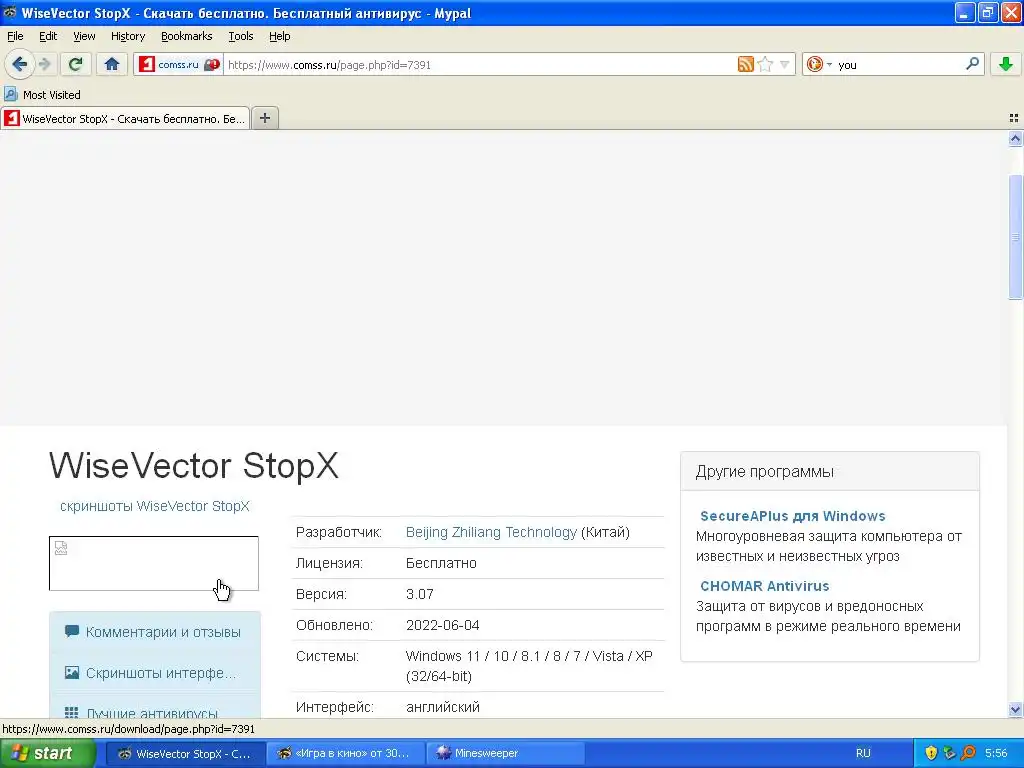This screenshot has width=1024, height=768.
Task: Open the Edit menu
Action: [48, 36]
